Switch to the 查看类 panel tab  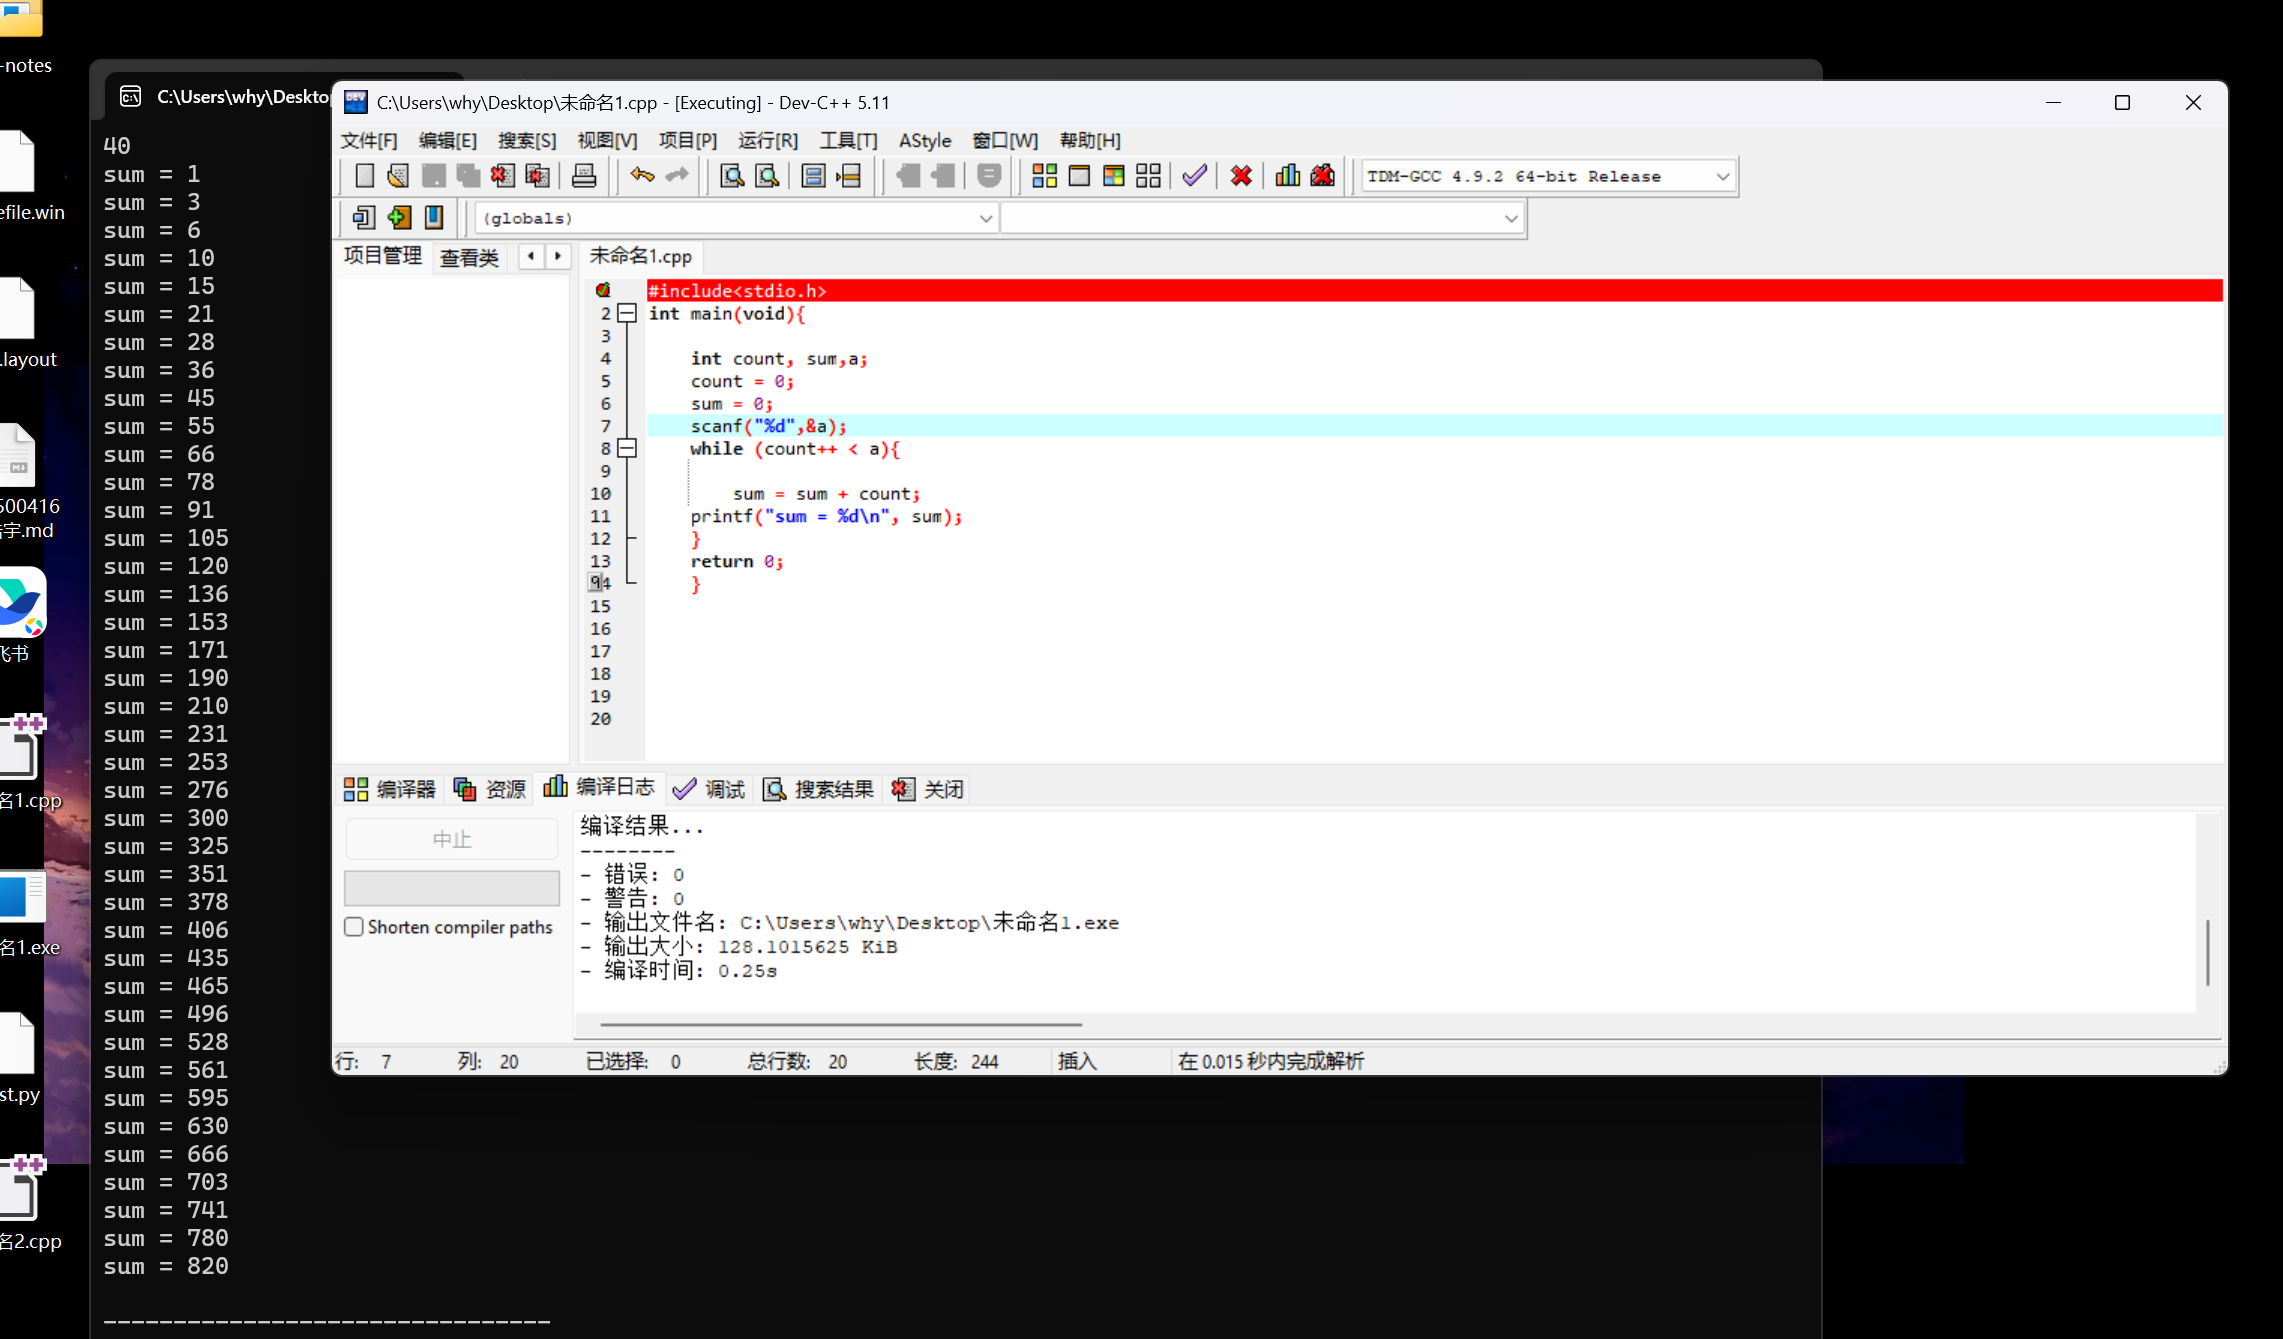(468, 257)
